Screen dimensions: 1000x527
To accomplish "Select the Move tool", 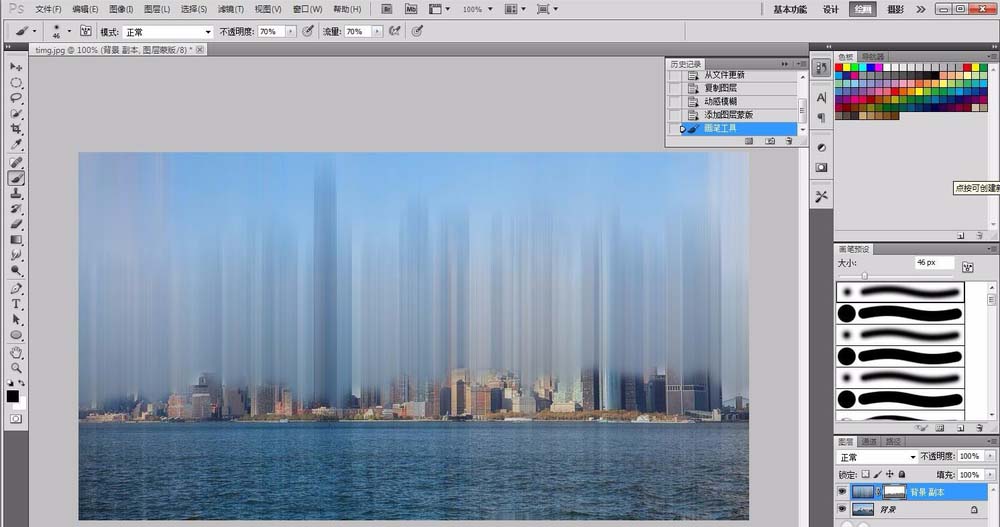I will 16,67.
